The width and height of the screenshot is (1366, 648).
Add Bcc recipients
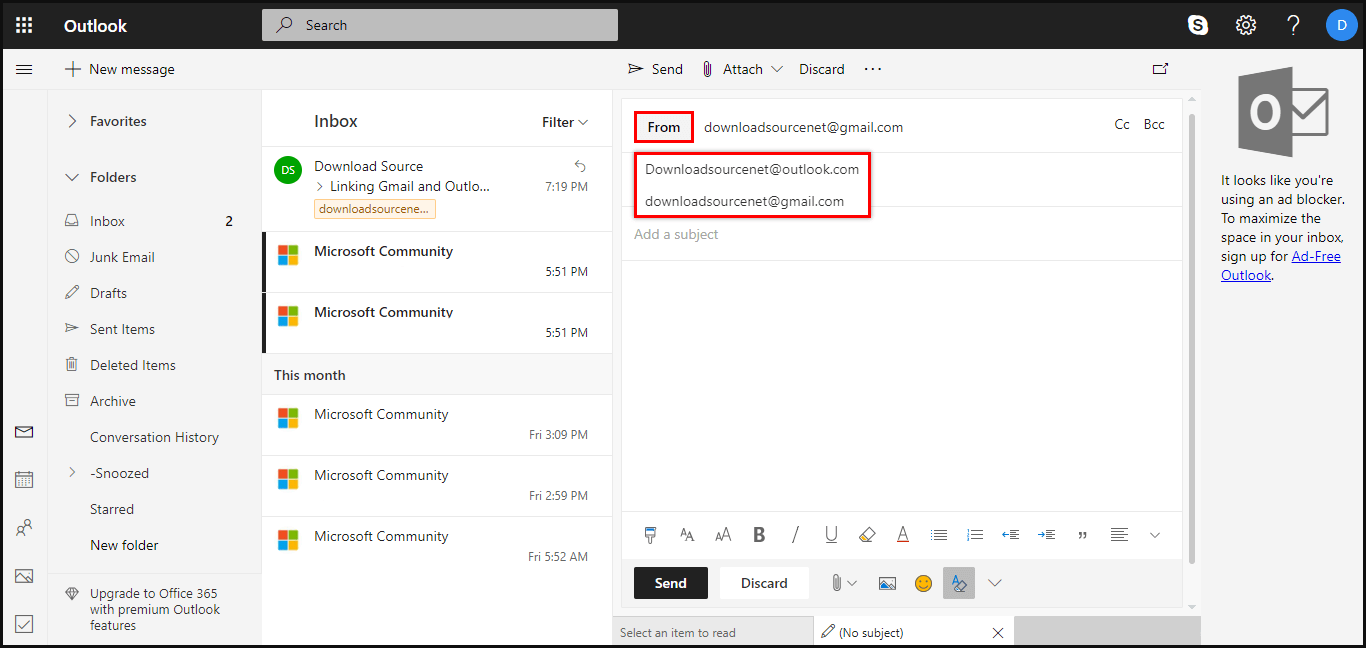pyautogui.click(x=1154, y=125)
